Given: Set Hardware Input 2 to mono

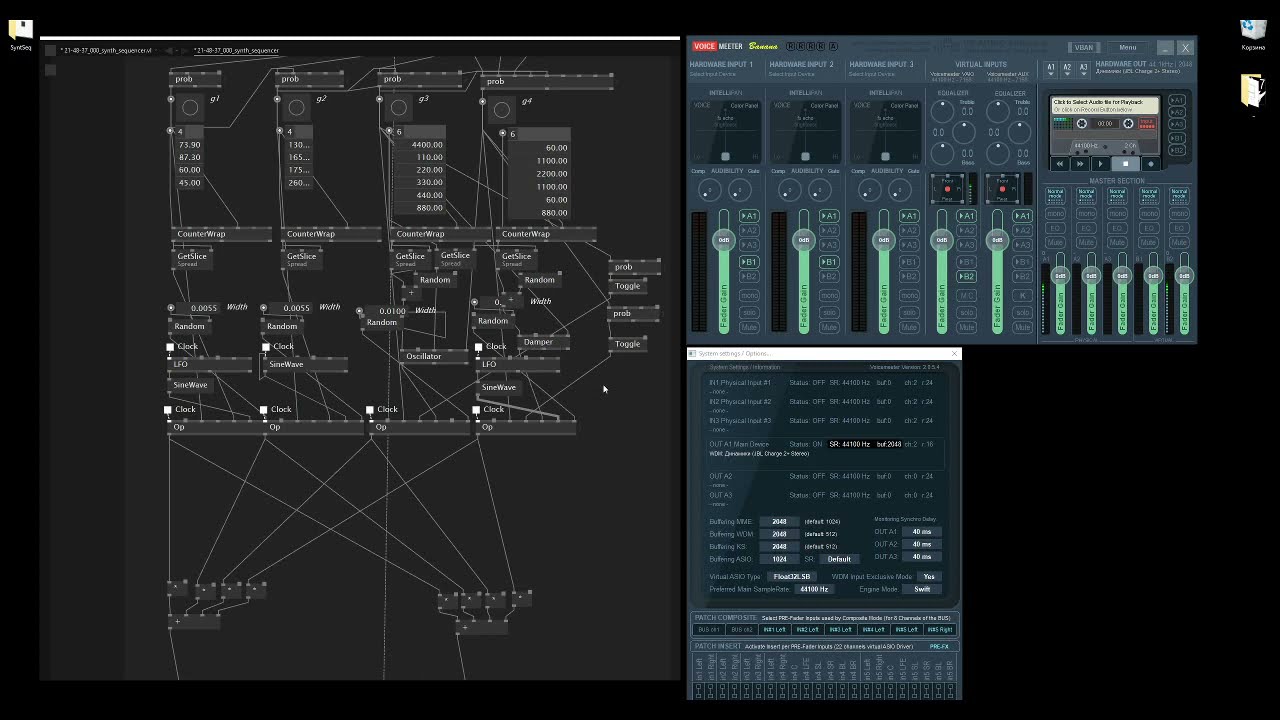Looking at the screenshot, I should tap(829, 295).
